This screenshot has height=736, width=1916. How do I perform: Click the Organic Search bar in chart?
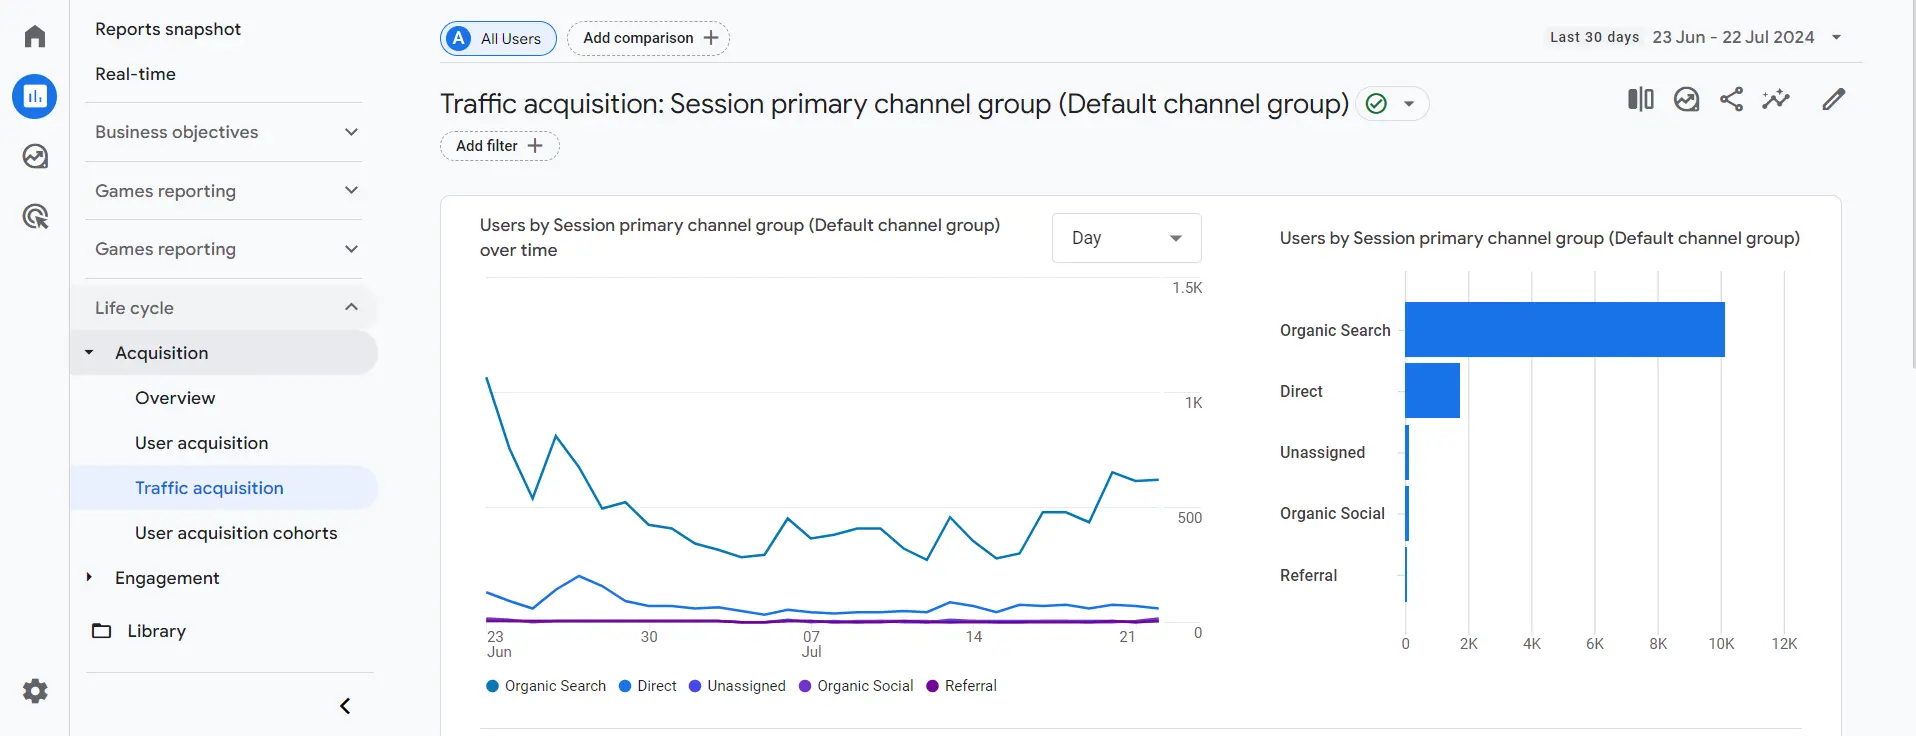pos(1564,330)
